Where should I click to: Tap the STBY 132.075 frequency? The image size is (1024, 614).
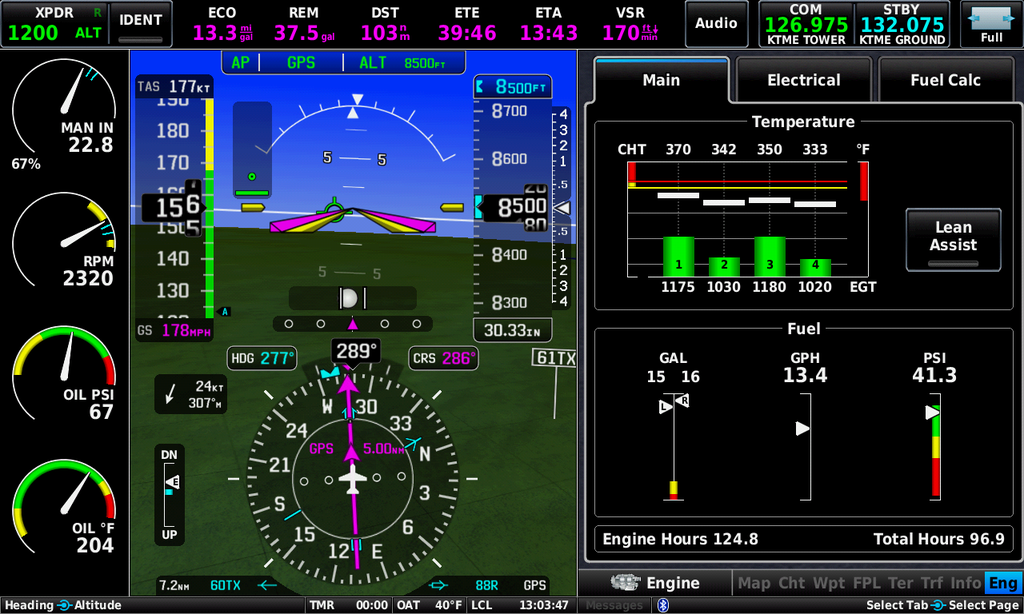[x=902, y=24]
